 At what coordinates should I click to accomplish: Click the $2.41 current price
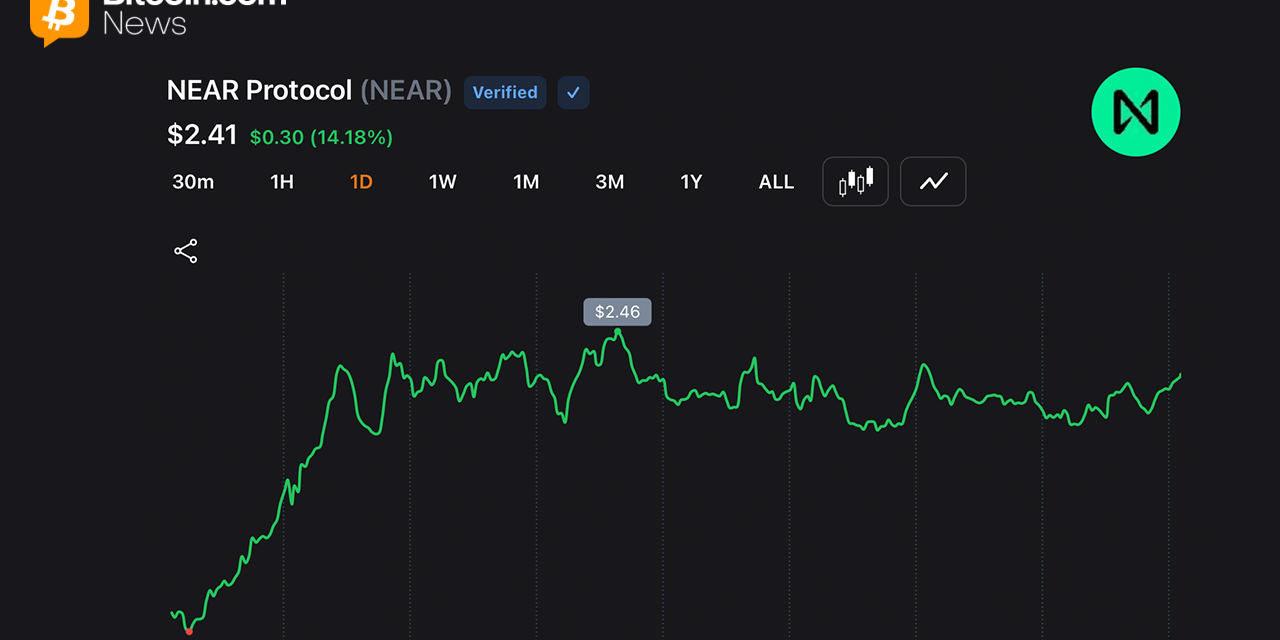coord(202,135)
